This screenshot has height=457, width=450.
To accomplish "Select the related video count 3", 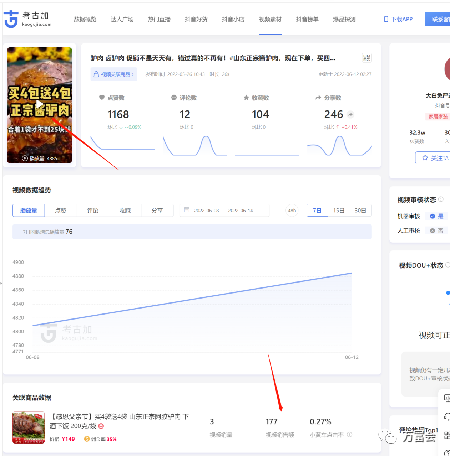I will [x=212, y=422].
